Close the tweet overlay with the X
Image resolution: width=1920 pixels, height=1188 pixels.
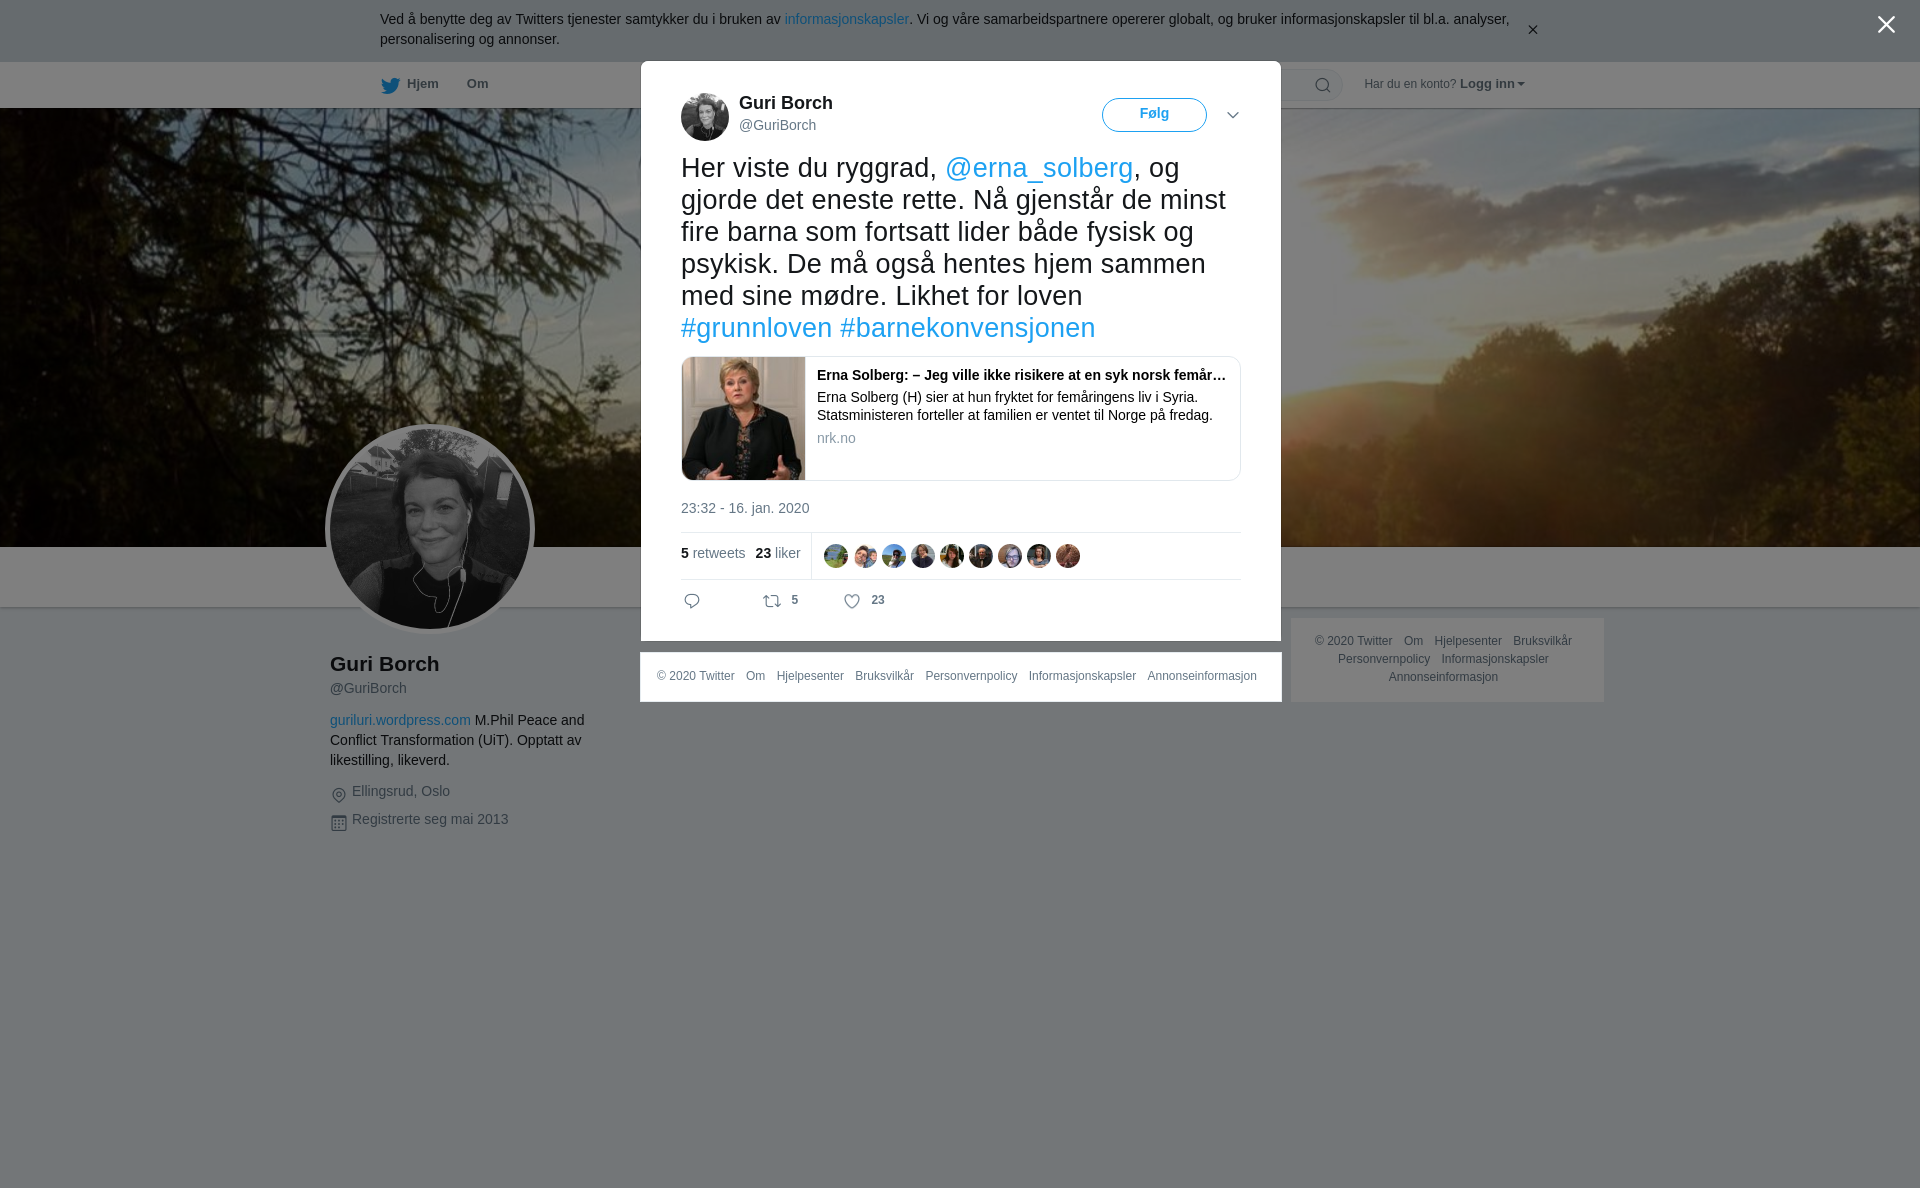pos(1886,25)
